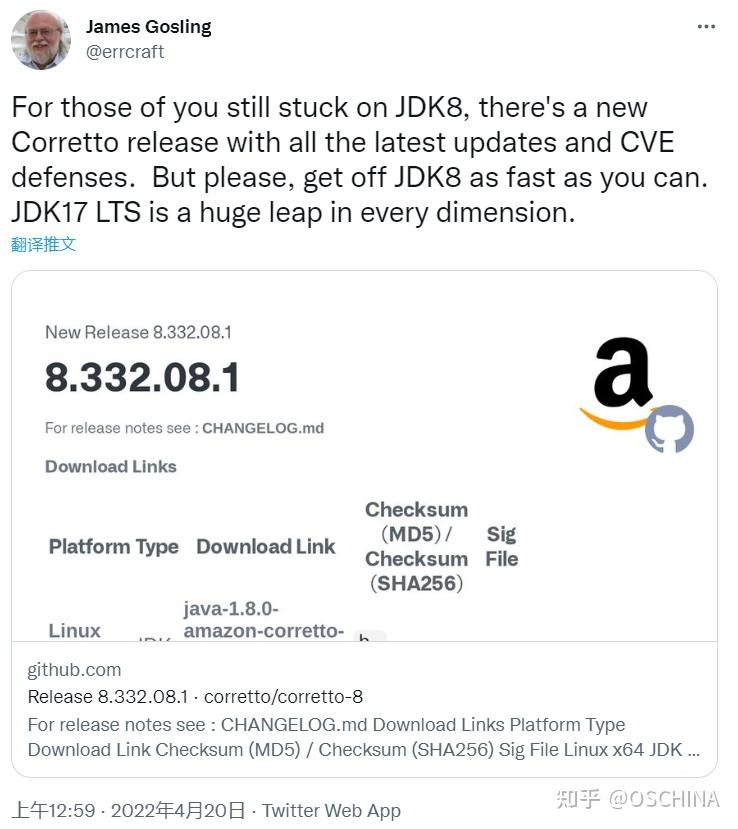Image resolution: width=738 pixels, height=829 pixels.
Task: Click the GitHub octocat icon
Action: (x=669, y=429)
